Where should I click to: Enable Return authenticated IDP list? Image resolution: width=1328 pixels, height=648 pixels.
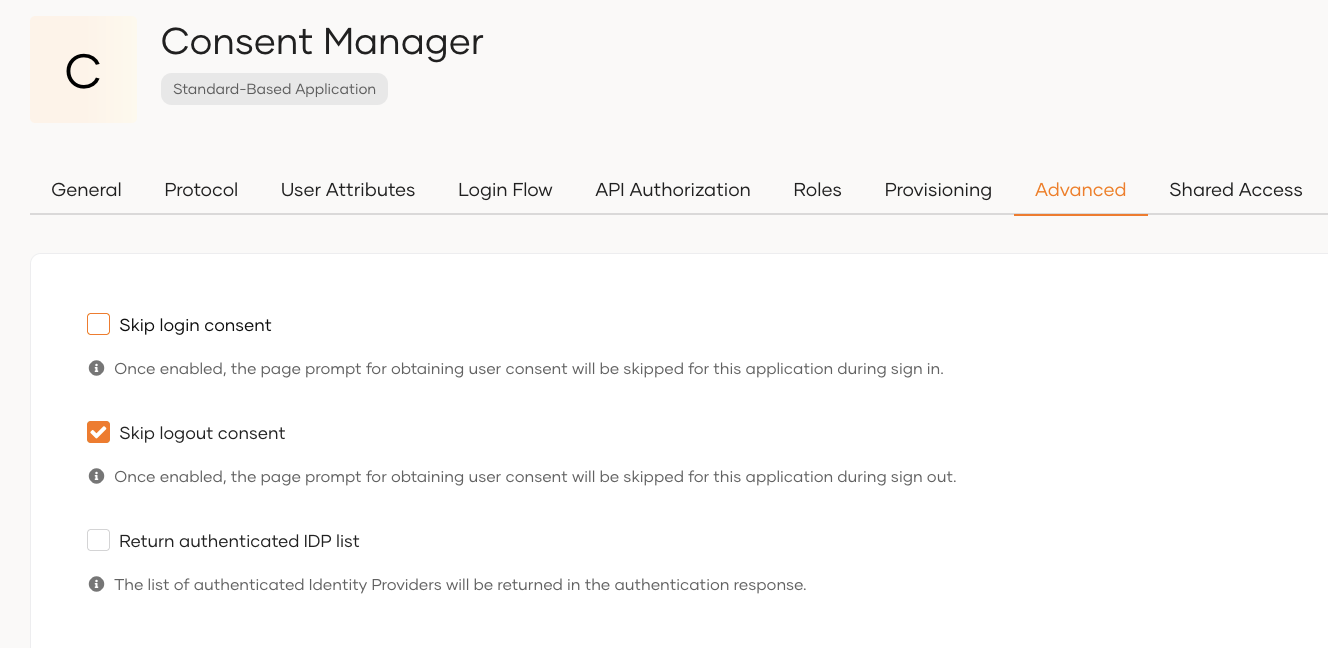98,540
